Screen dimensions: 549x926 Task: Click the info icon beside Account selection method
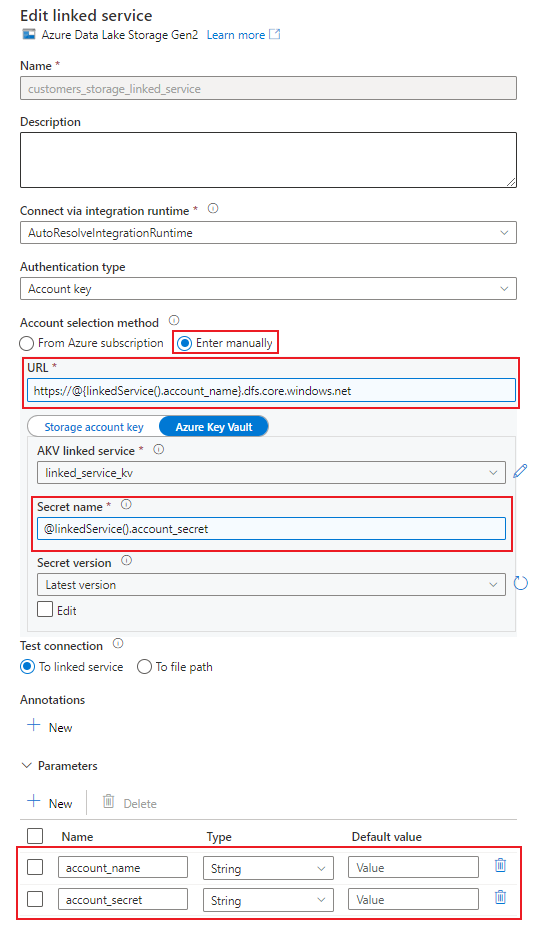point(174,321)
